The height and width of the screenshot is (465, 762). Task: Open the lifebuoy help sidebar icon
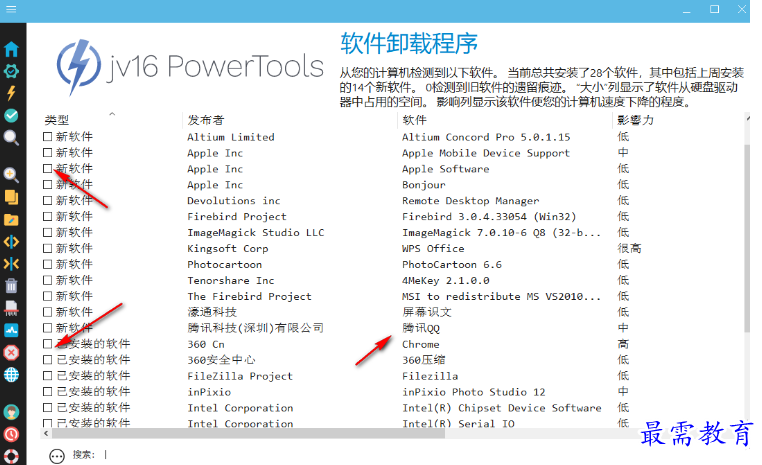pos(11,456)
